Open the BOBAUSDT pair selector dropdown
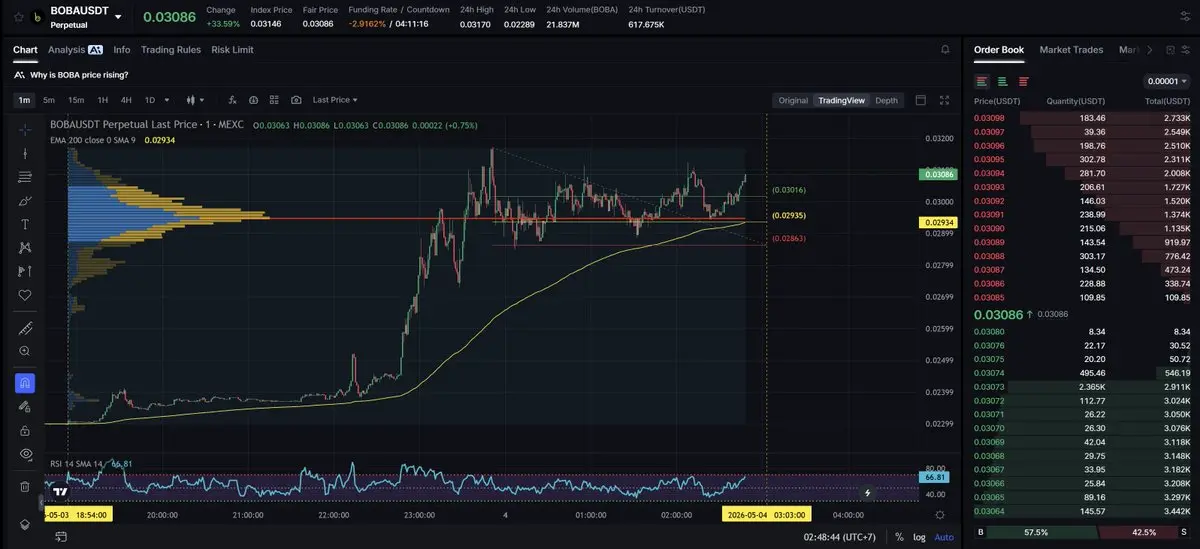Image resolution: width=1200 pixels, height=549 pixels. pos(118,17)
